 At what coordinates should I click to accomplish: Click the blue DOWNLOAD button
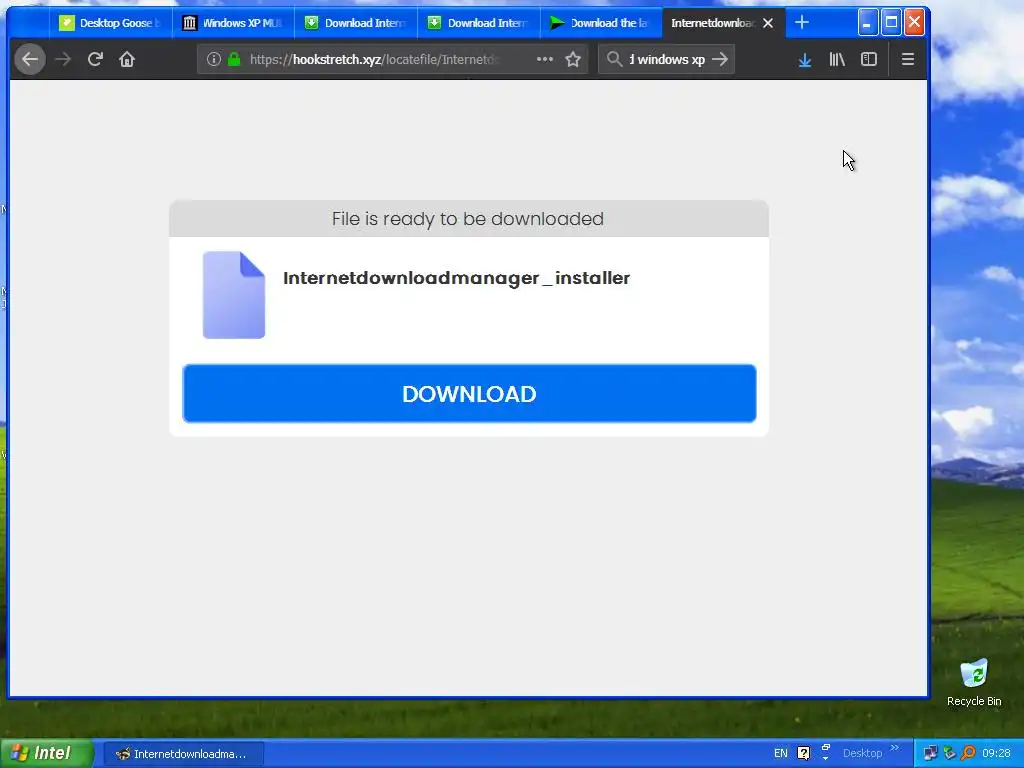click(470, 394)
